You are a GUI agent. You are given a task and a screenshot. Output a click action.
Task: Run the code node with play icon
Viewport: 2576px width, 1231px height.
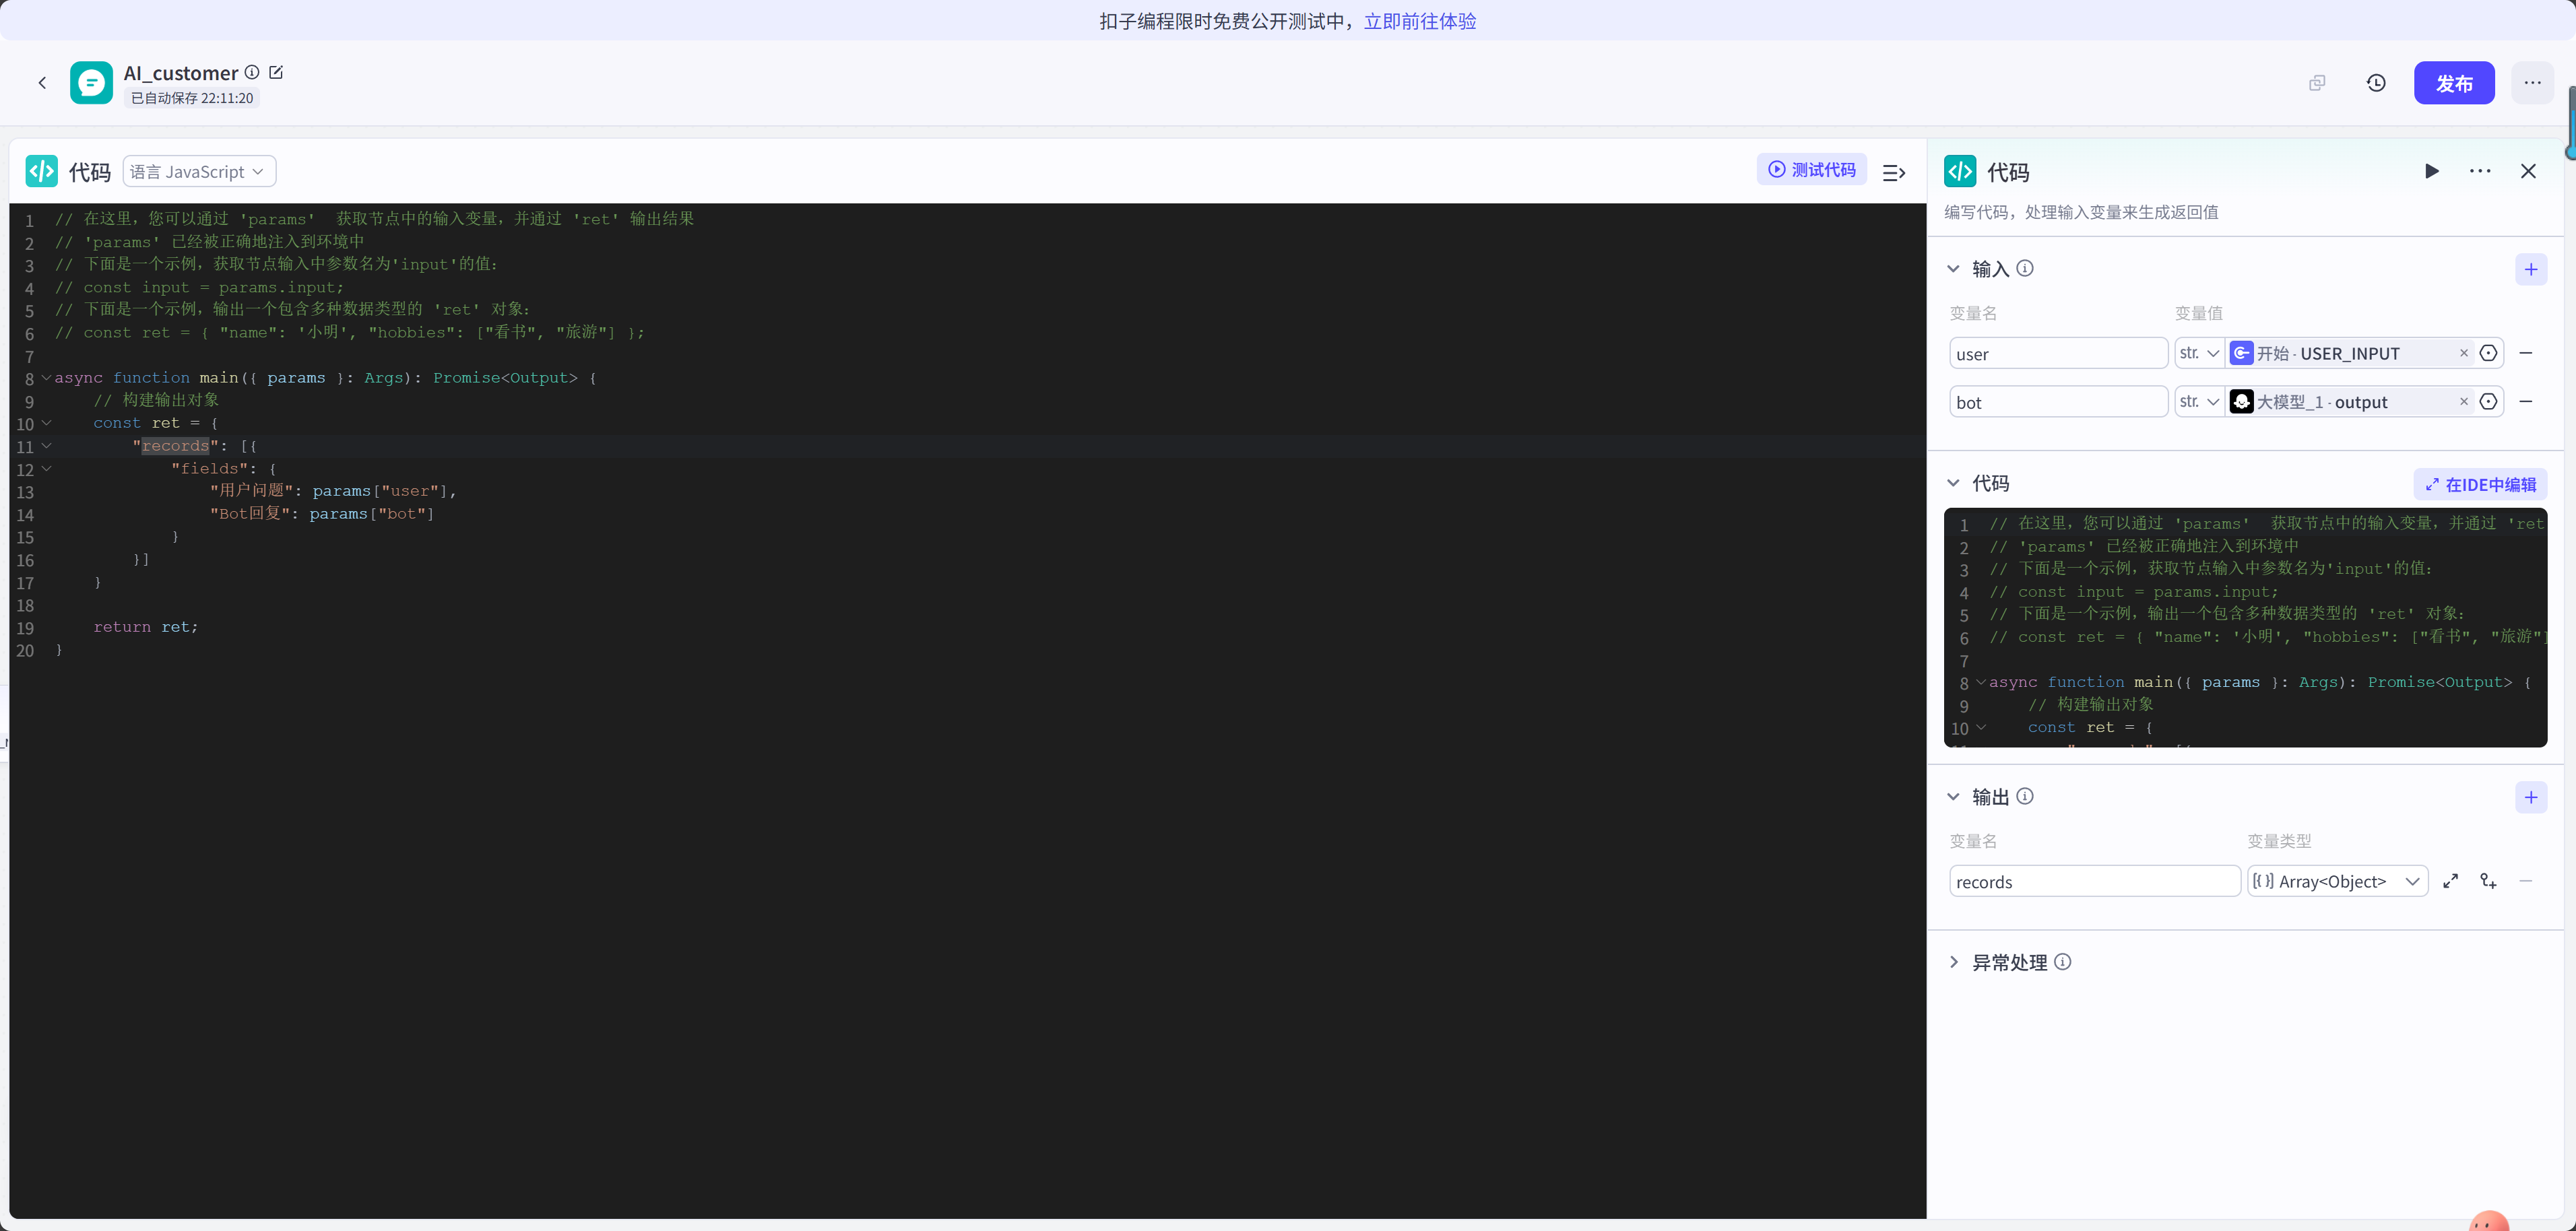pos(2431,171)
